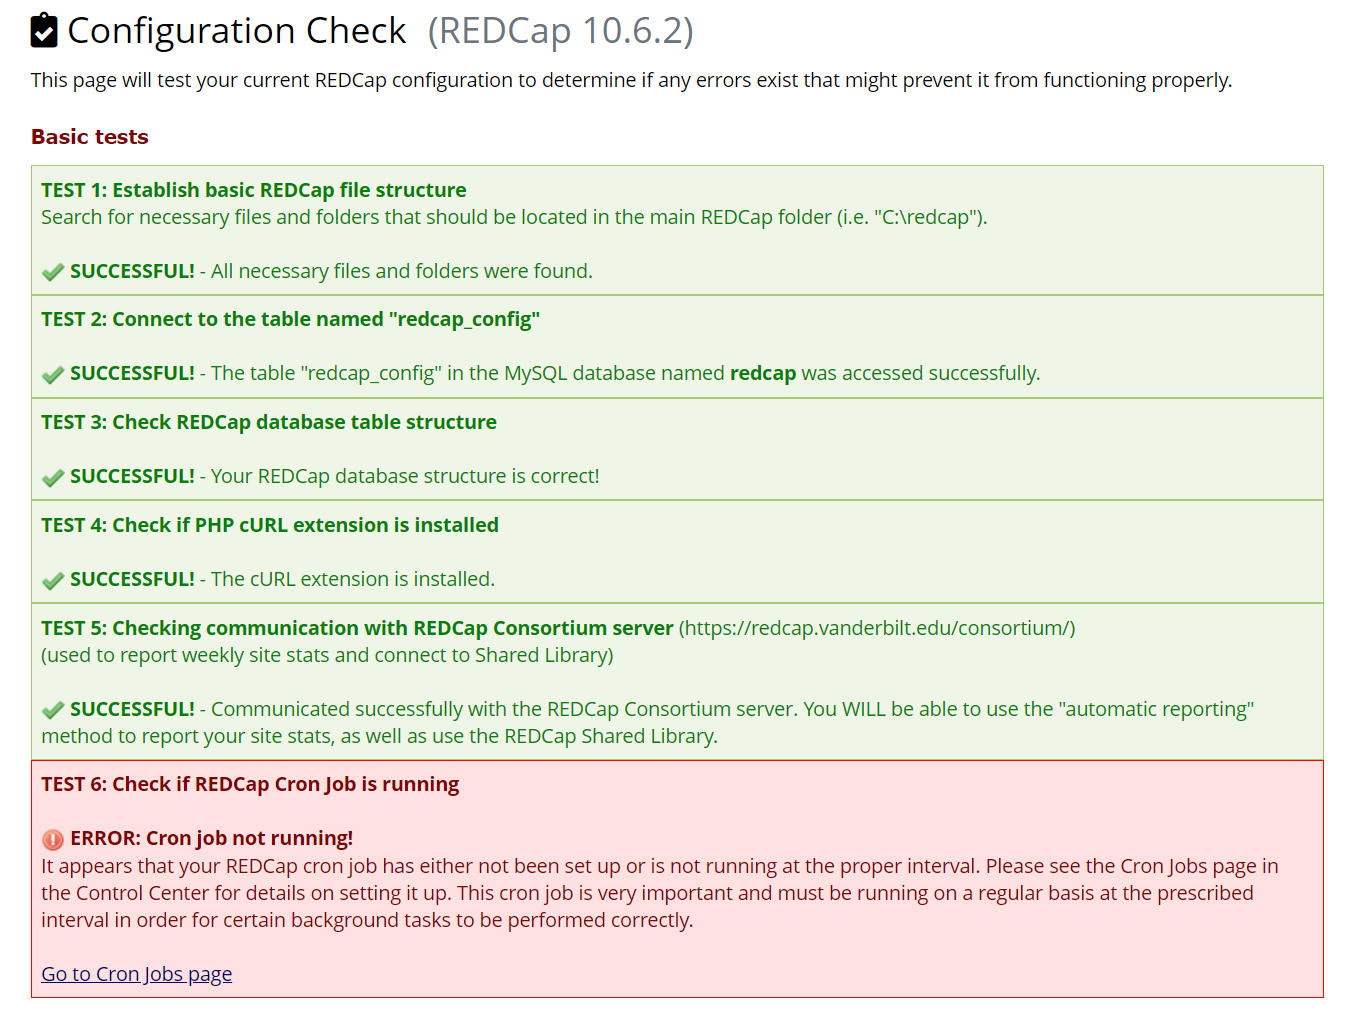The width and height of the screenshot is (1354, 1027).
Task: Click the REDCap 10.6.2 version text
Action: point(561,32)
